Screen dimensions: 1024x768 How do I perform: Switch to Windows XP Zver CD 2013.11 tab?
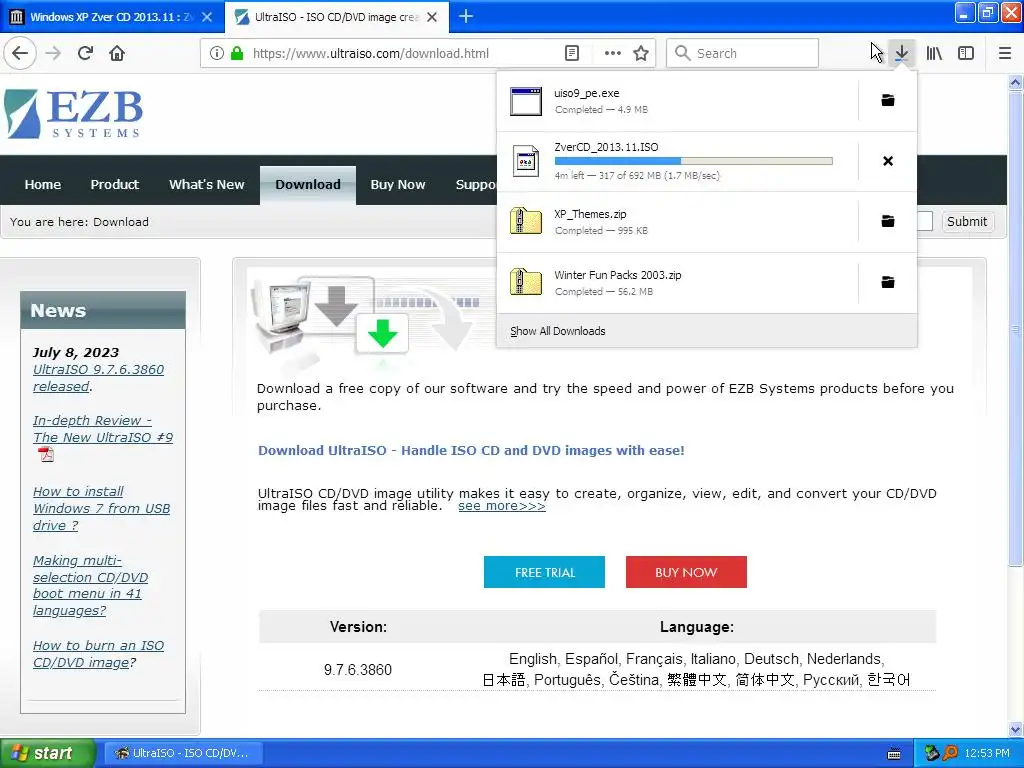click(x=112, y=17)
